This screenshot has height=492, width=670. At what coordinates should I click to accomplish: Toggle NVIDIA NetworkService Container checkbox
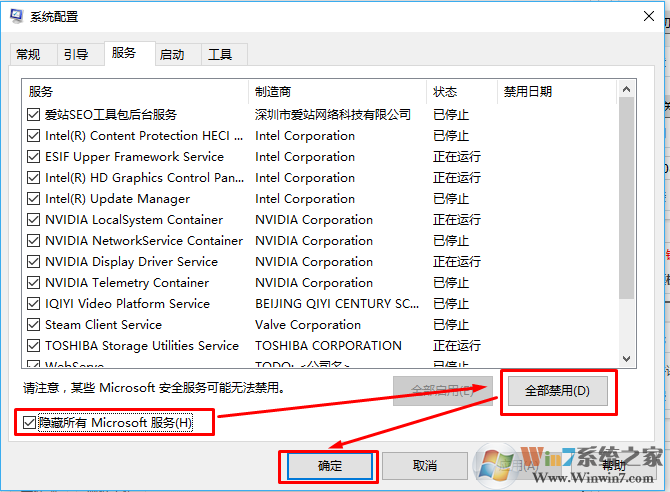33,240
